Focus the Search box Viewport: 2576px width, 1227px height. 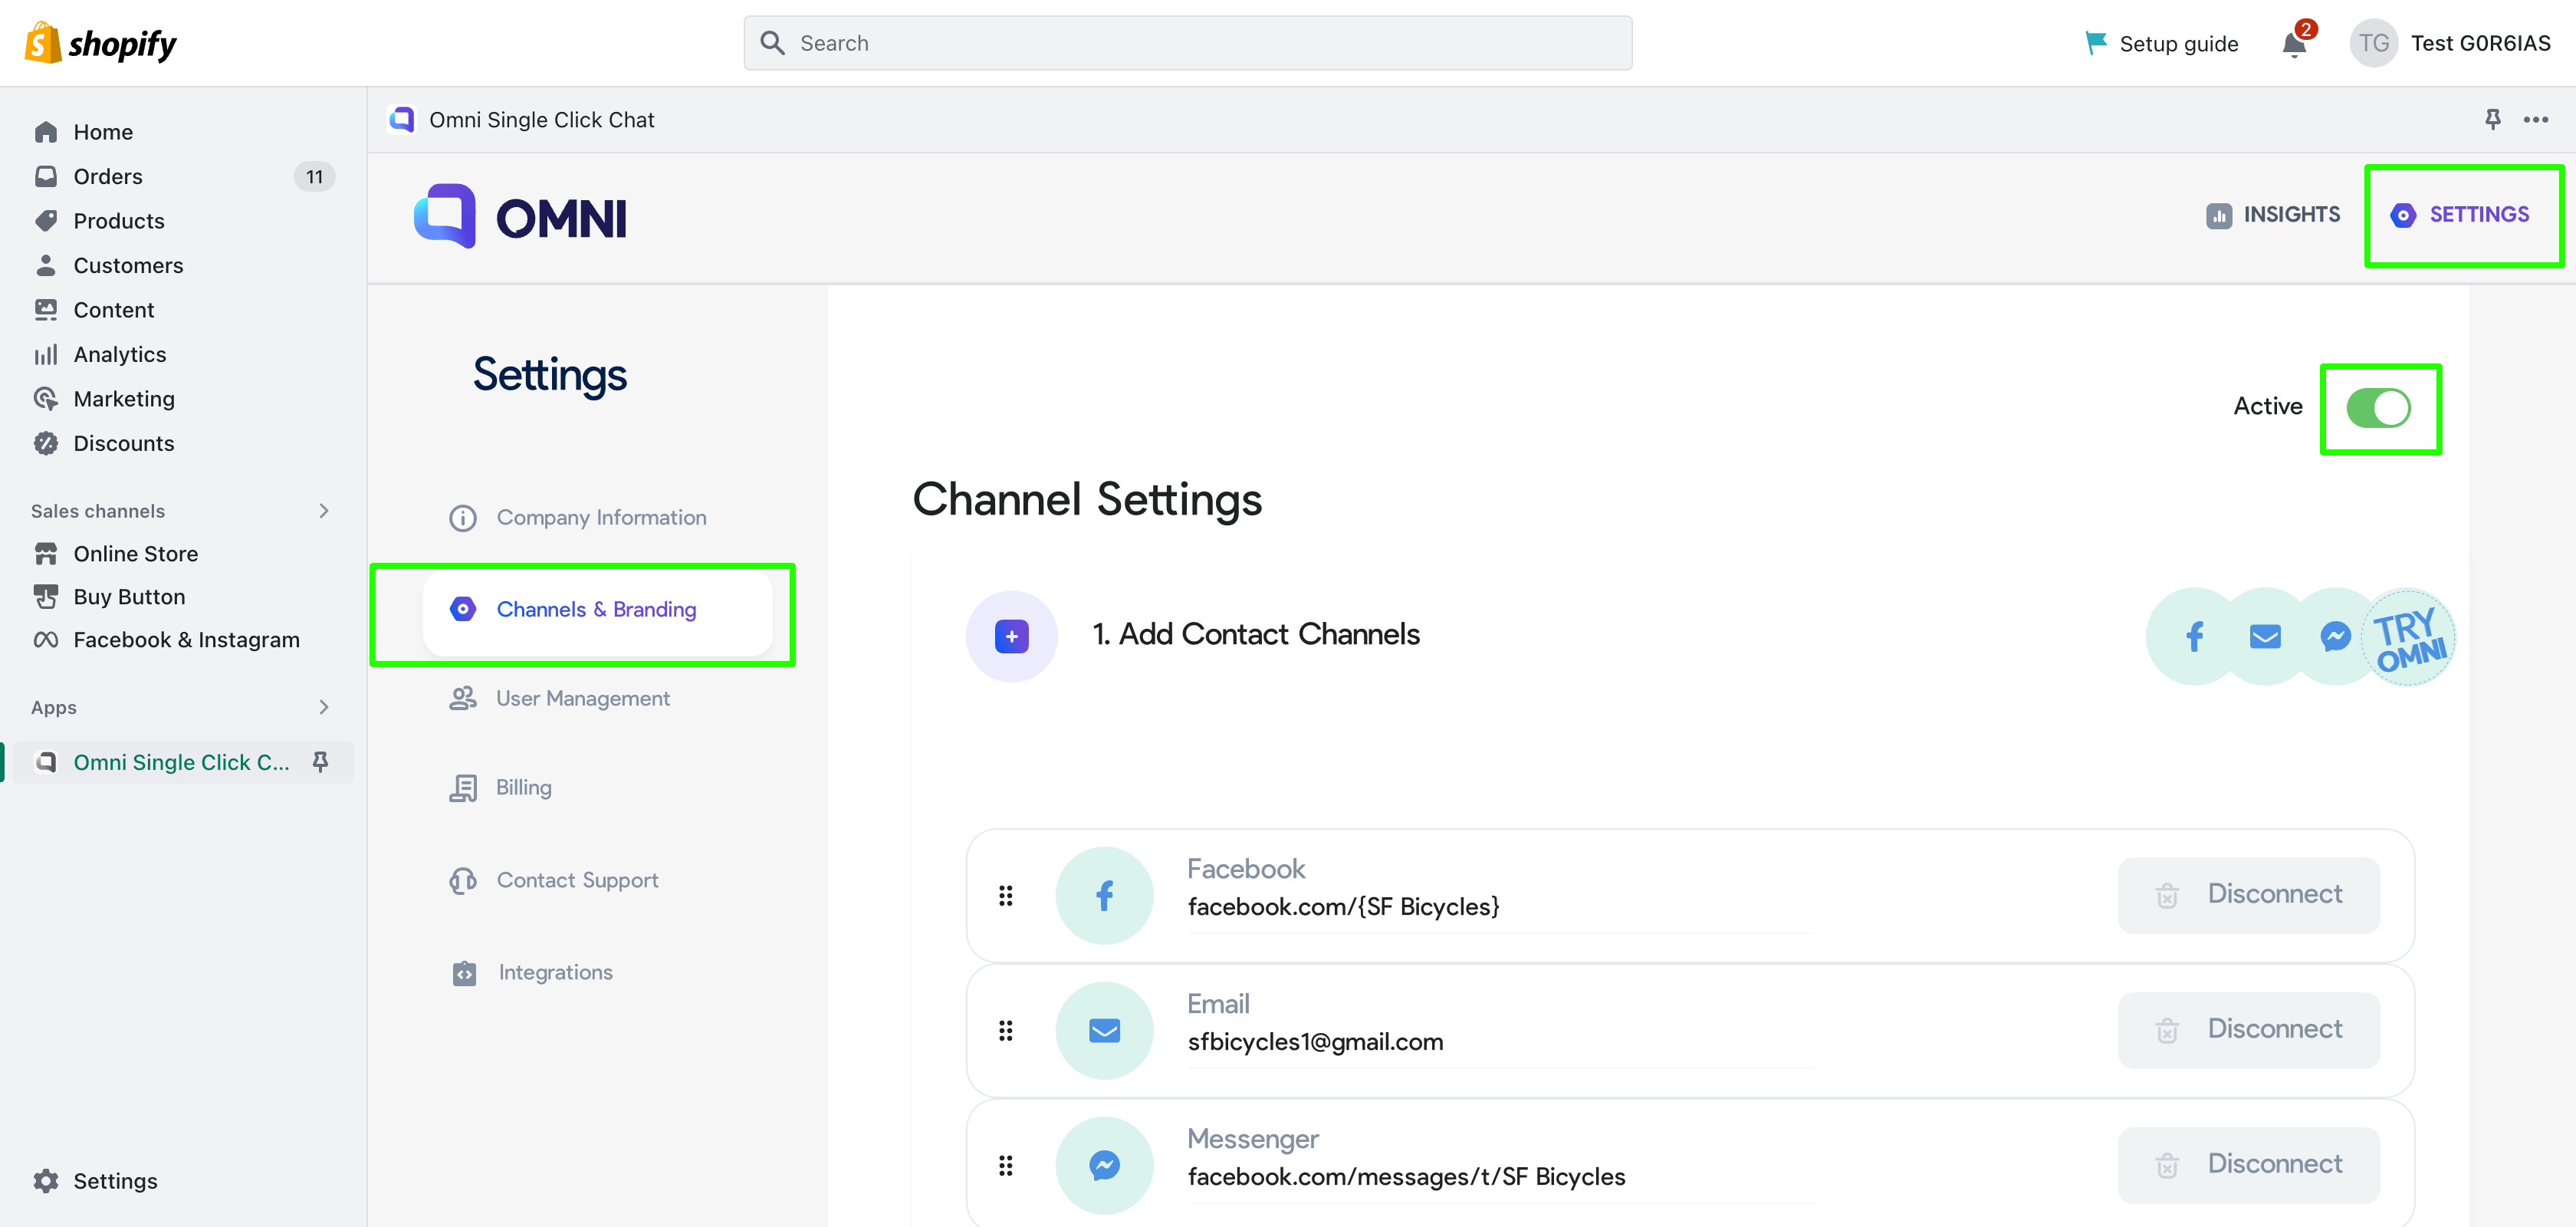tap(1187, 43)
